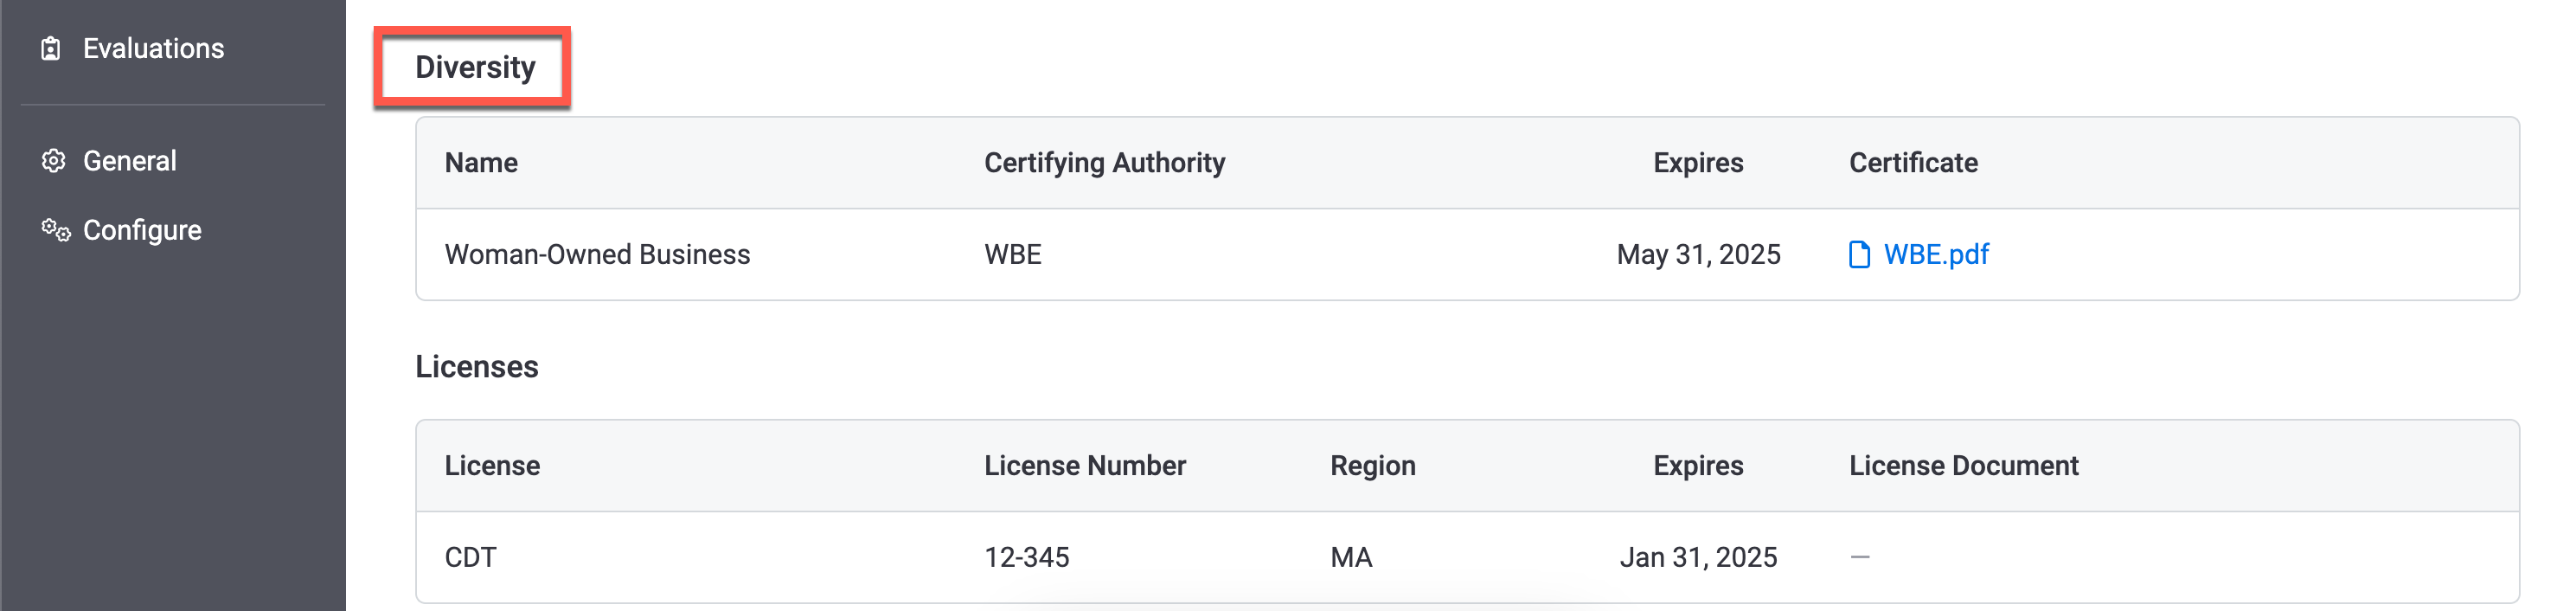Click the Licenses section heading
This screenshot has height=611, width=2576.
[477, 367]
